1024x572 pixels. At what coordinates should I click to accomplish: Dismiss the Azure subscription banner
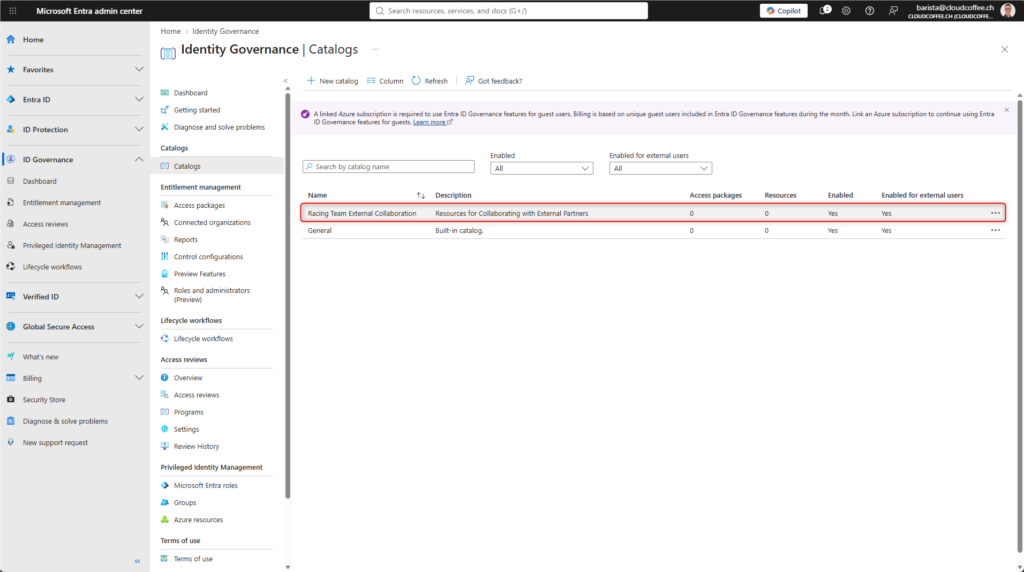pyautogui.click(x=1006, y=110)
